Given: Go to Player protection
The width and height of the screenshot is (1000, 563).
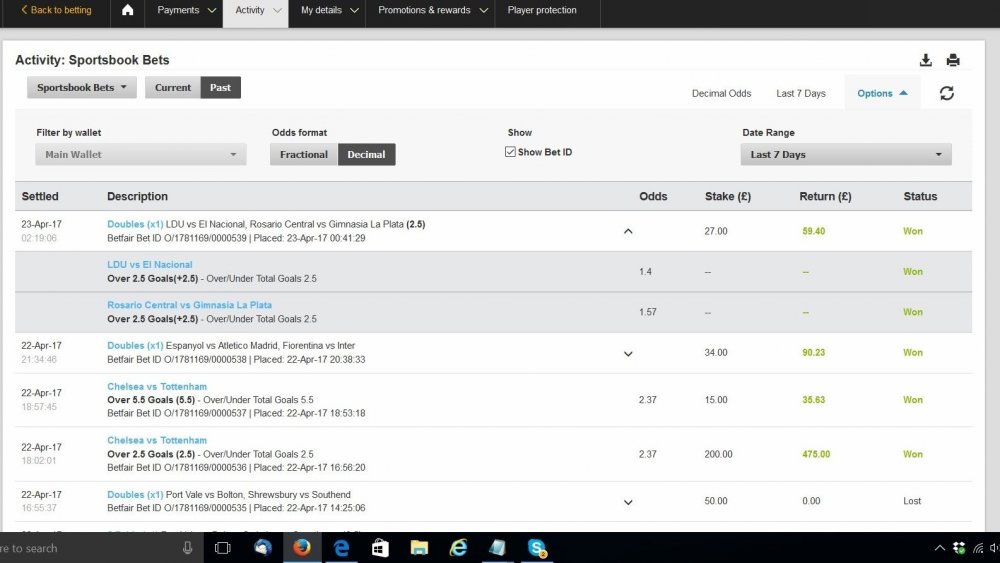Looking at the screenshot, I should [x=542, y=10].
